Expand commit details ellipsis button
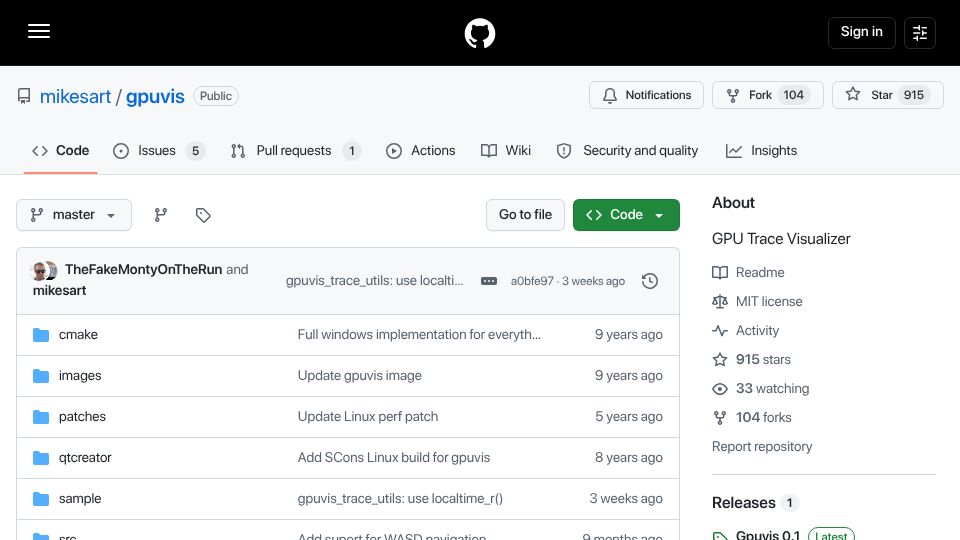This screenshot has height=540, width=960. point(489,281)
